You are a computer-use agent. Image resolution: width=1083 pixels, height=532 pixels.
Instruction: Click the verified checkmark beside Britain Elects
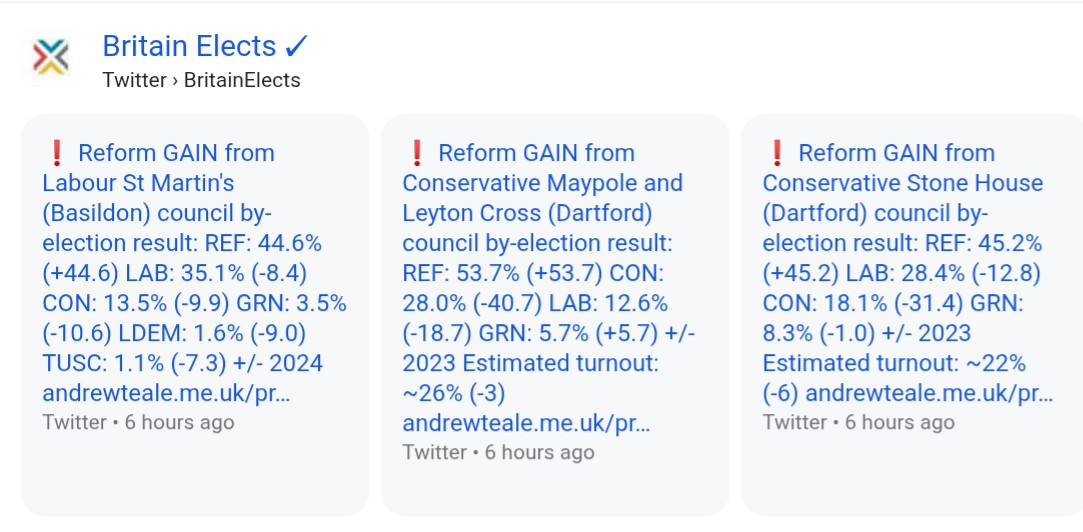[x=296, y=46]
